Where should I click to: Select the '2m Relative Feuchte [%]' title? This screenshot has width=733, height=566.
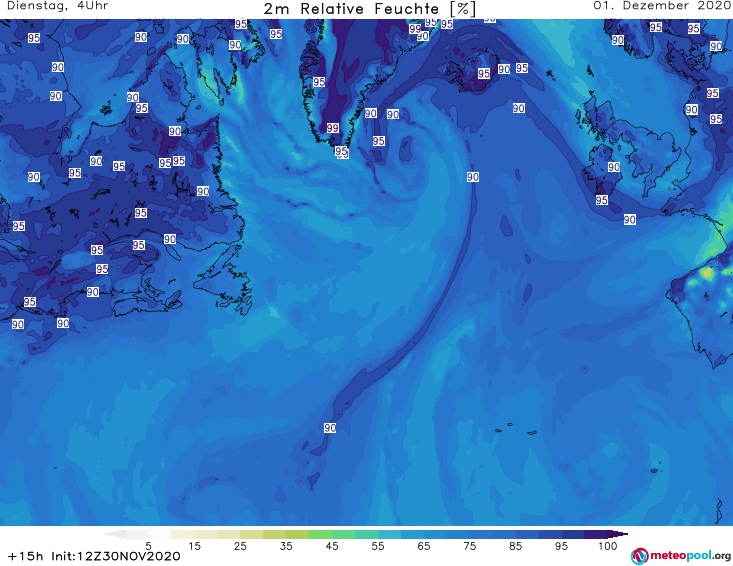369,9
